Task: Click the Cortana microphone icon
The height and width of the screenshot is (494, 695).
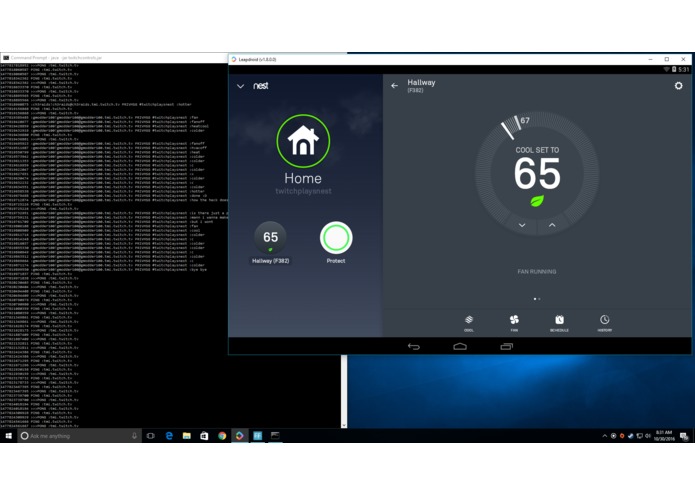Action: point(134,436)
